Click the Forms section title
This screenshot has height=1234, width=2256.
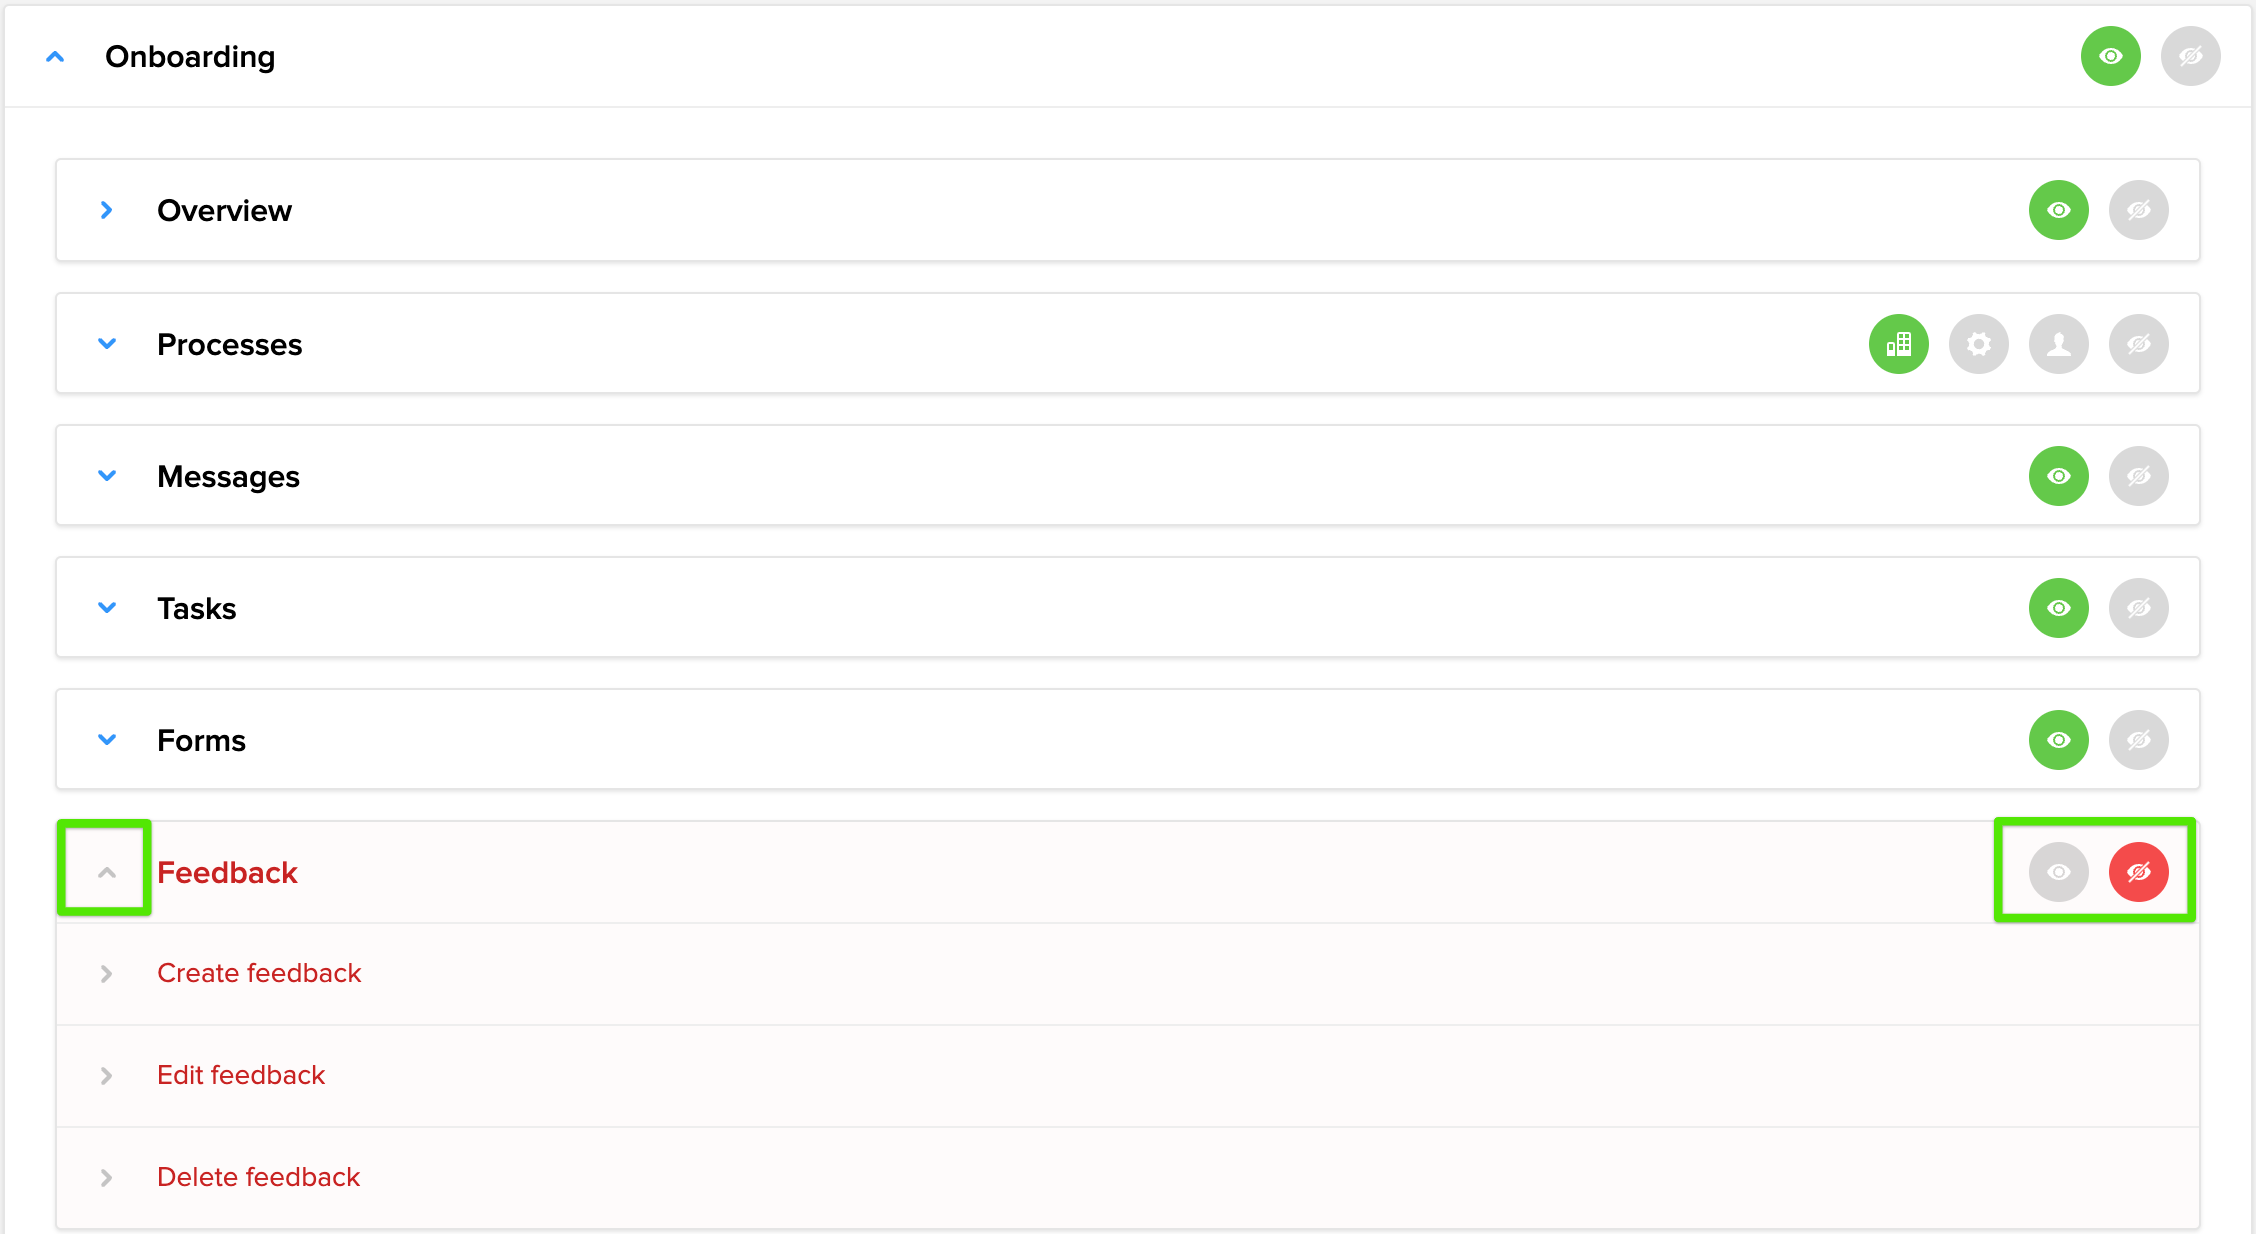[x=201, y=740]
